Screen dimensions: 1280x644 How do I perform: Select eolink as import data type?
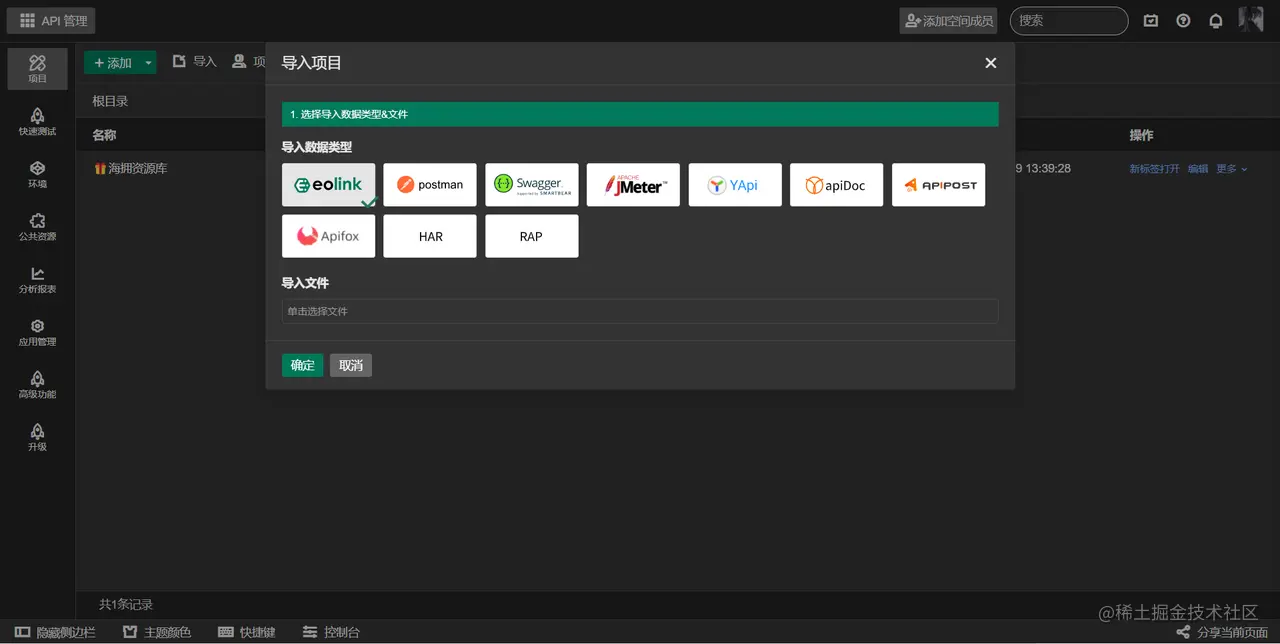click(329, 185)
